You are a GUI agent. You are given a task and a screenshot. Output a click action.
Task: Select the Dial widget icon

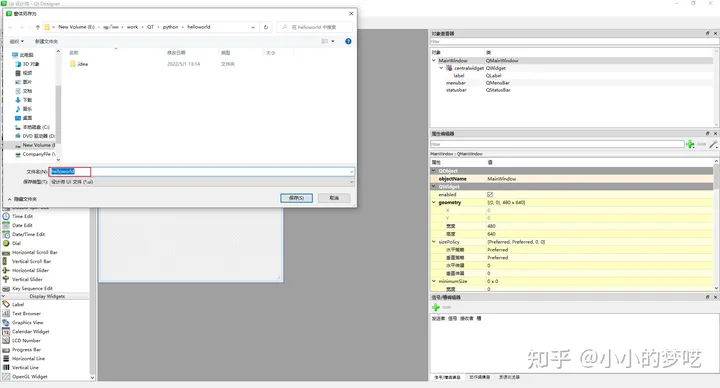tap(6, 243)
